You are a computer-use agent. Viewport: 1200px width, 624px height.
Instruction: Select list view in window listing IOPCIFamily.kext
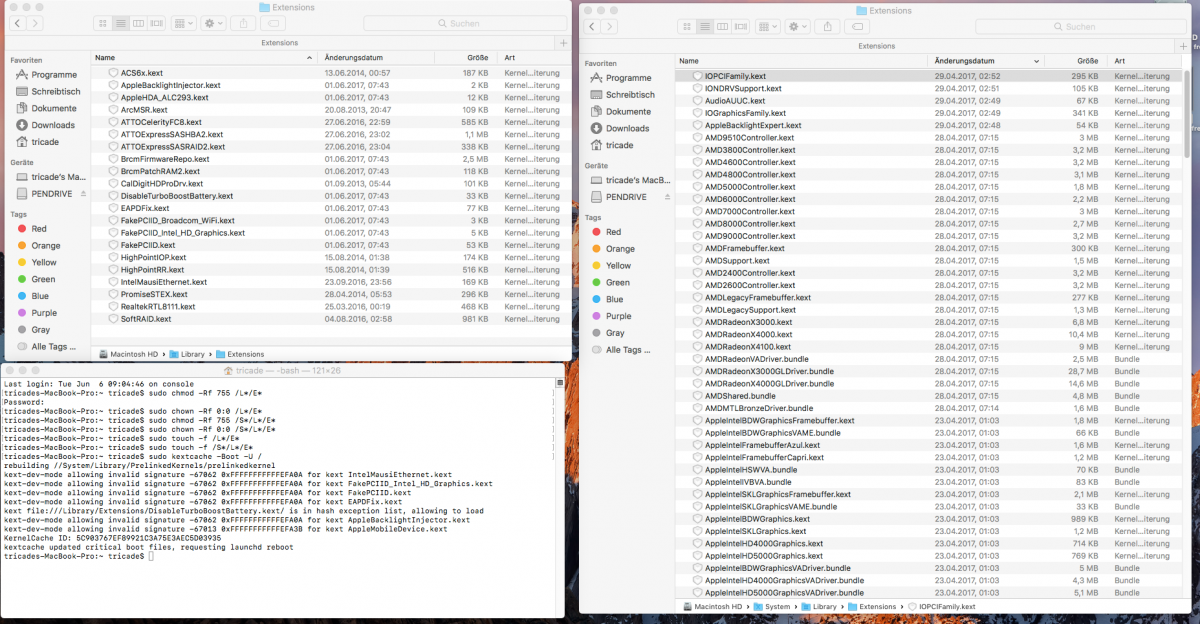click(x=705, y=25)
